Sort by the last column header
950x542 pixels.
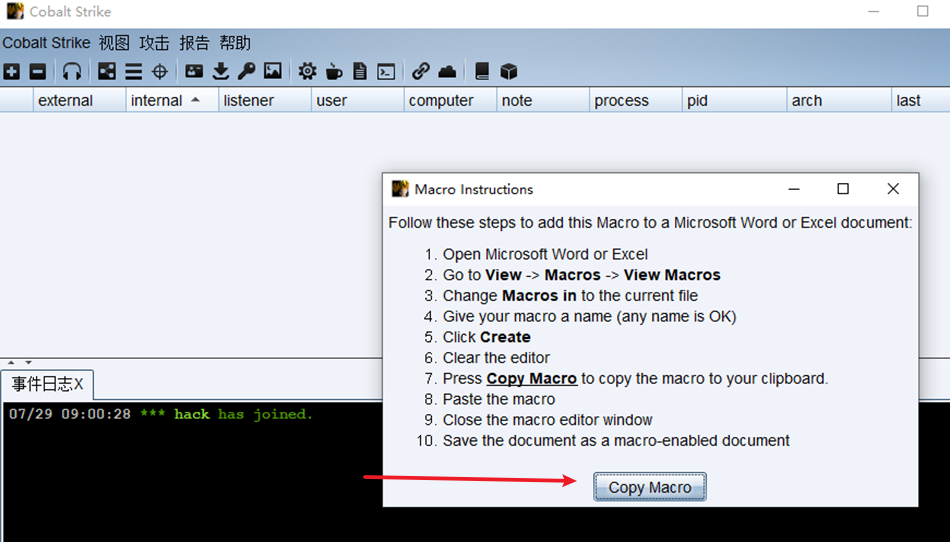coord(921,100)
